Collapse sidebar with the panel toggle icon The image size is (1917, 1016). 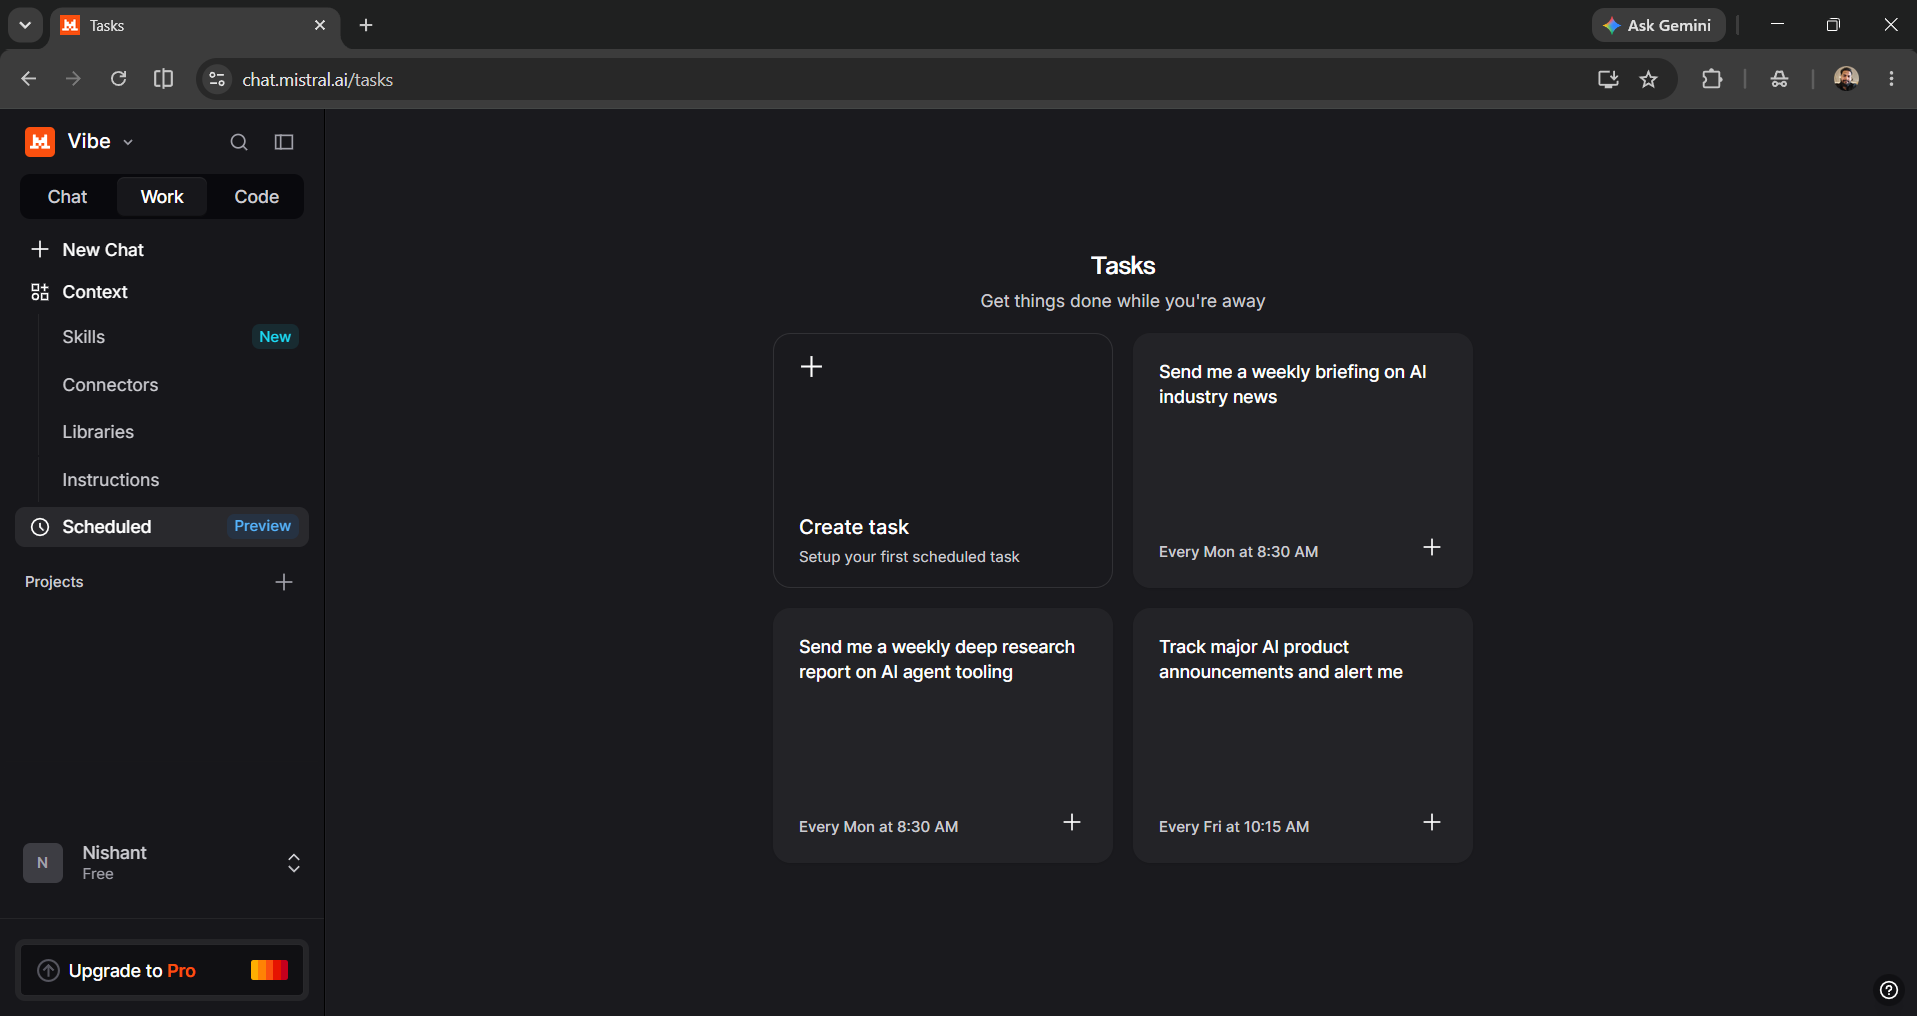[284, 142]
